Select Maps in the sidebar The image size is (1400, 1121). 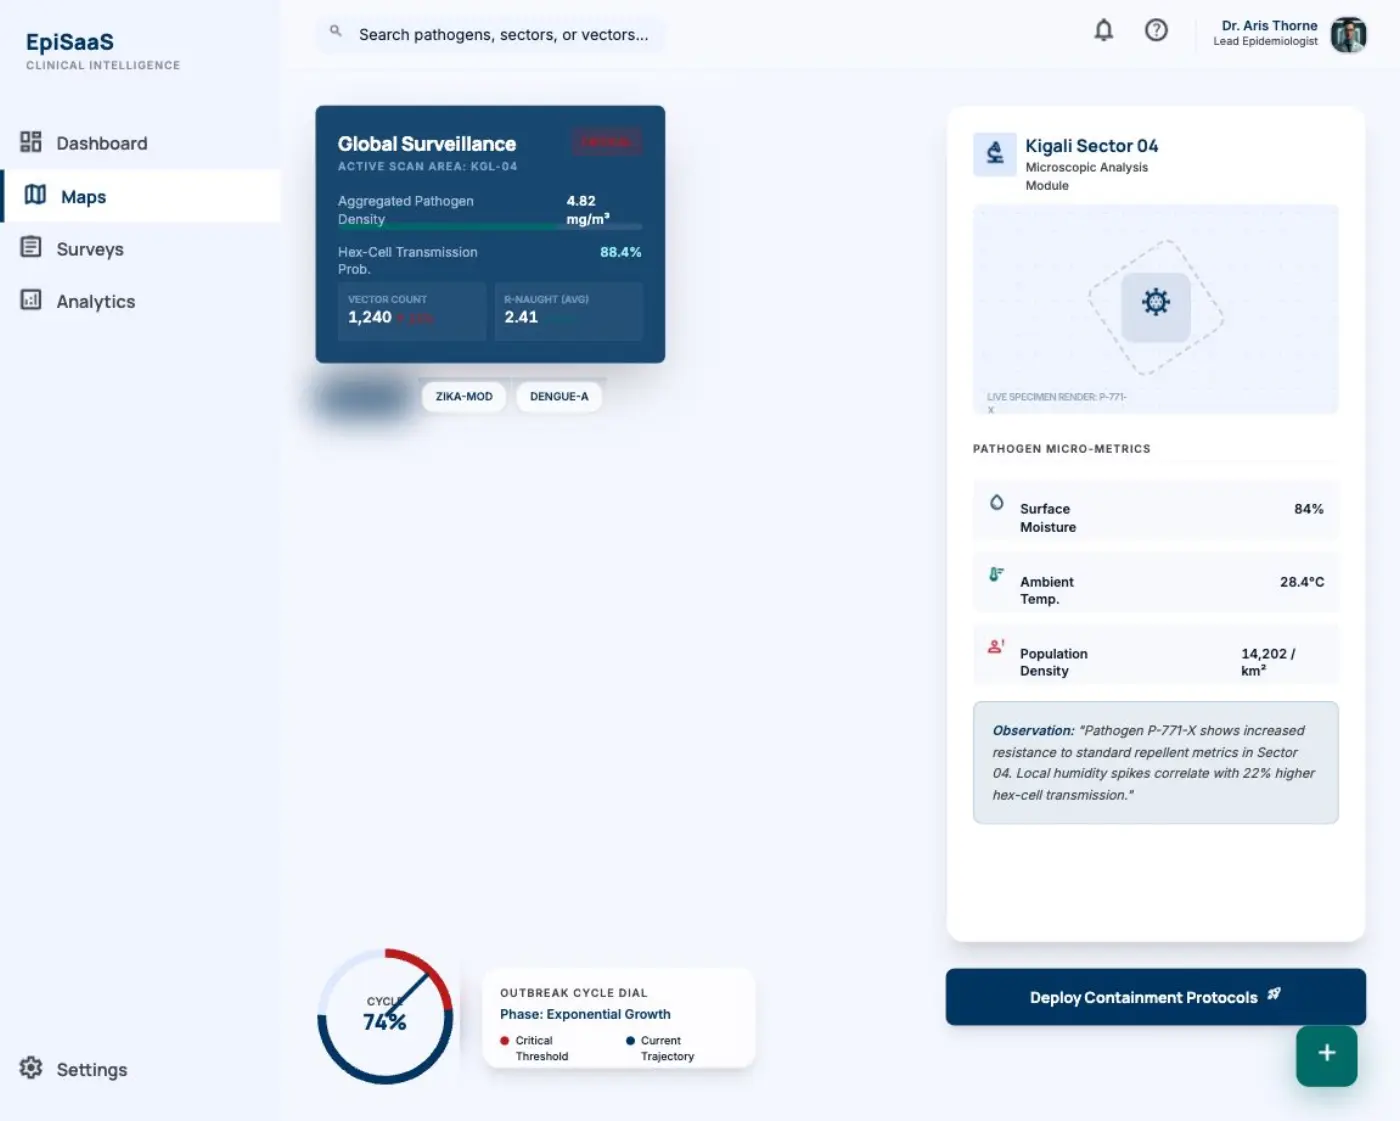click(x=141, y=196)
